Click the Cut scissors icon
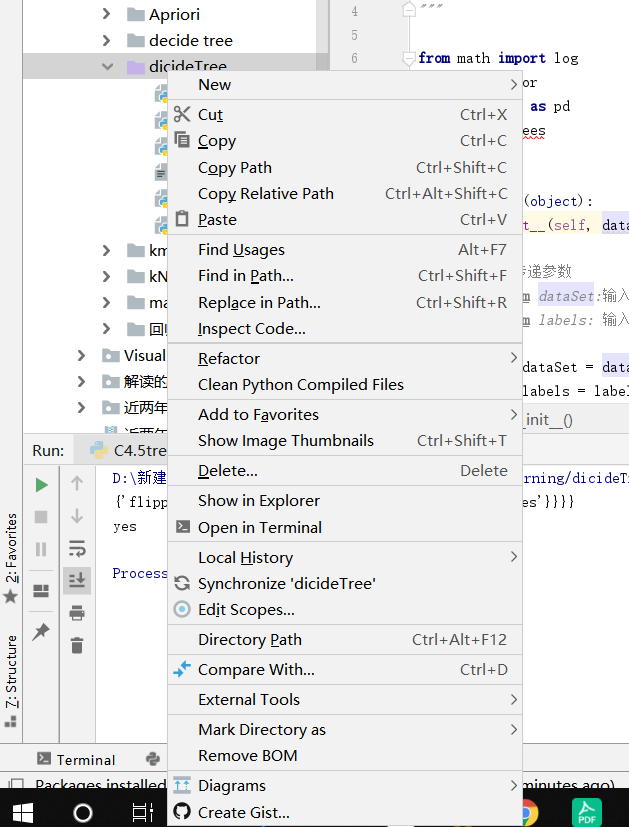The image size is (629, 827). pyautogui.click(x=182, y=114)
